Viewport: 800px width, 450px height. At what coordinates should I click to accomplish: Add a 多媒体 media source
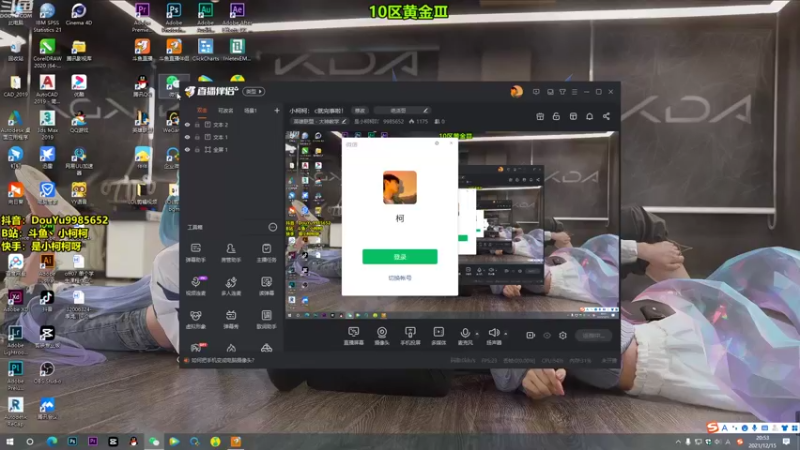click(x=439, y=336)
